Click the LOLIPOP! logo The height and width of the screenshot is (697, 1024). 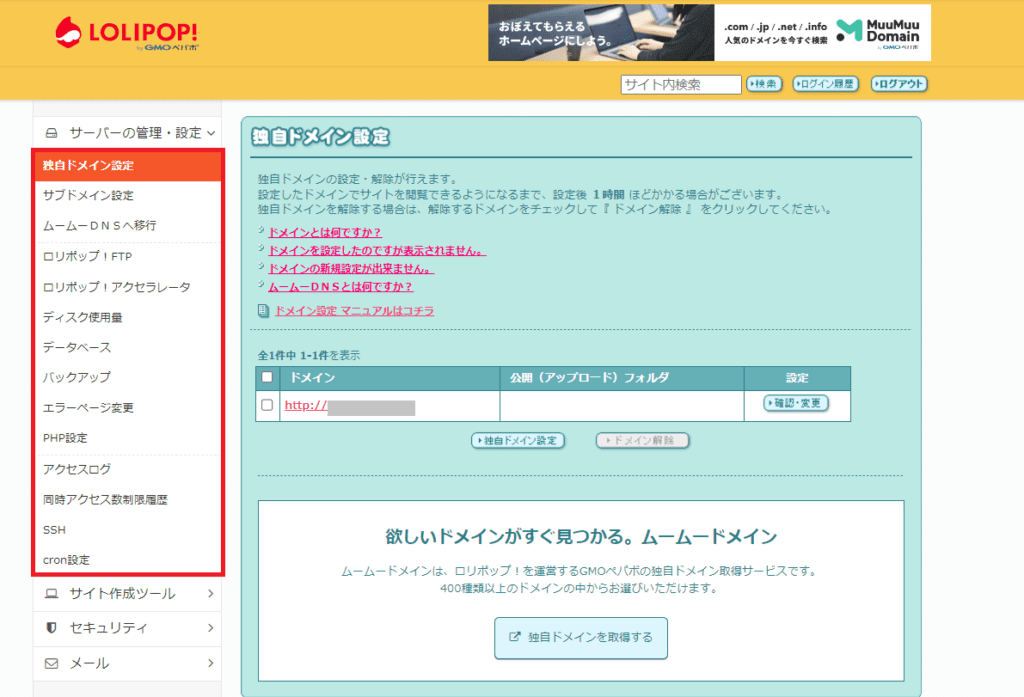pyautogui.click(x=127, y=33)
